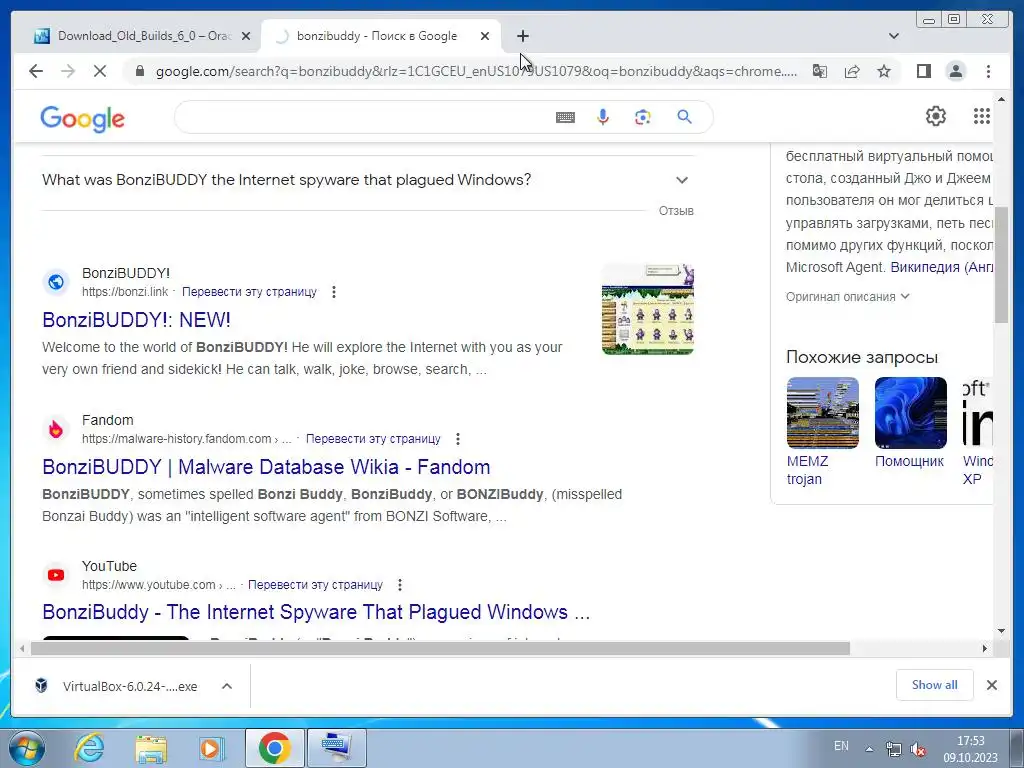Expand Оригинал описания dropdown
The height and width of the screenshot is (768, 1024).
point(848,296)
